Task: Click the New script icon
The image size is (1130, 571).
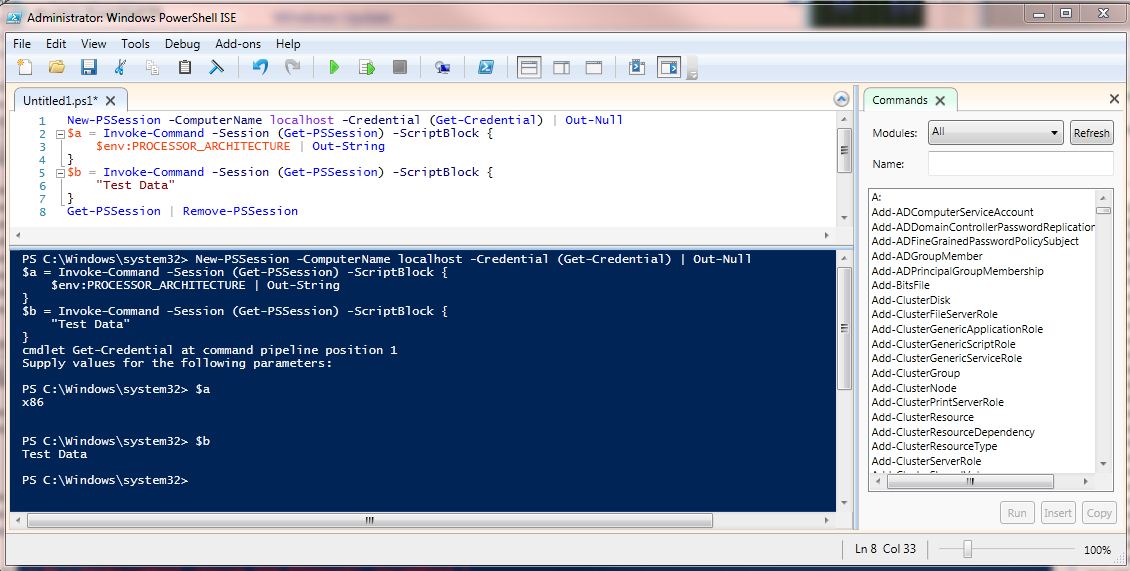Action: pos(25,67)
